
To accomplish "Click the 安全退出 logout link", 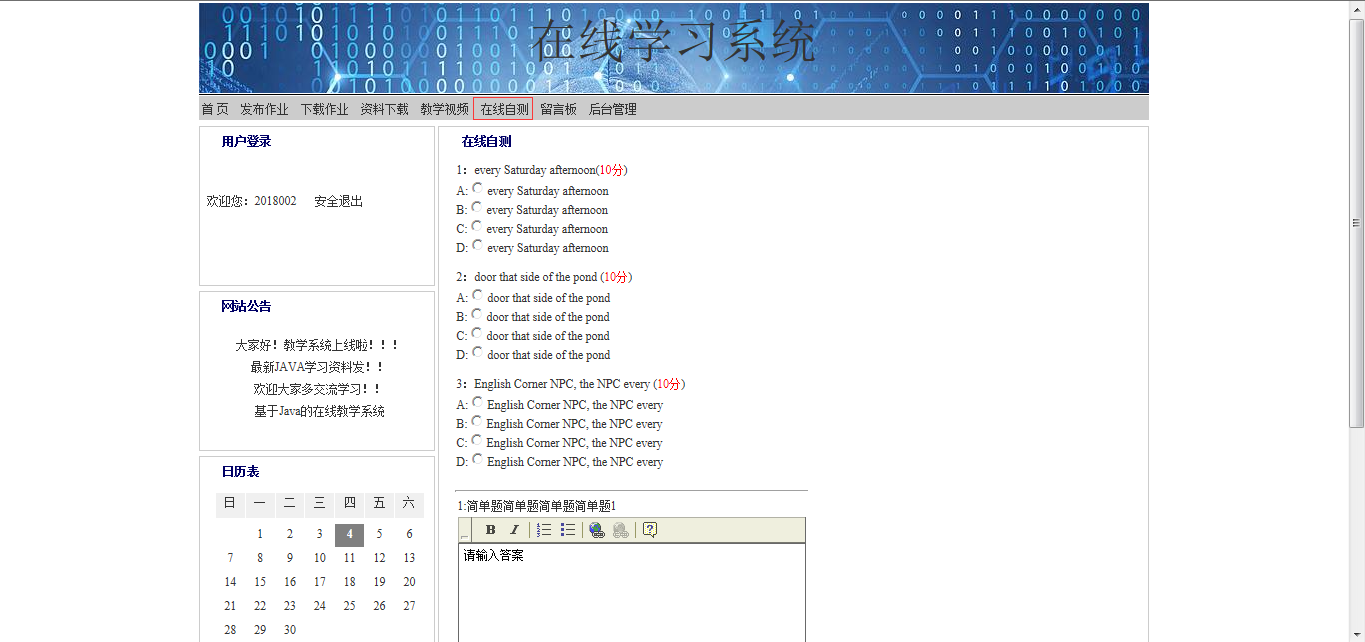I will point(338,201).
